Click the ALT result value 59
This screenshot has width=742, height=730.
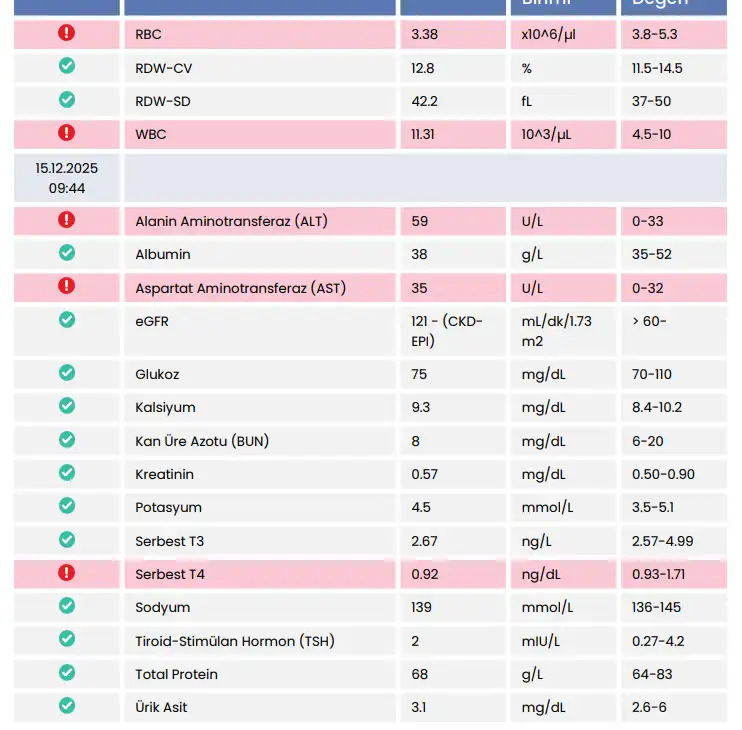pos(419,221)
